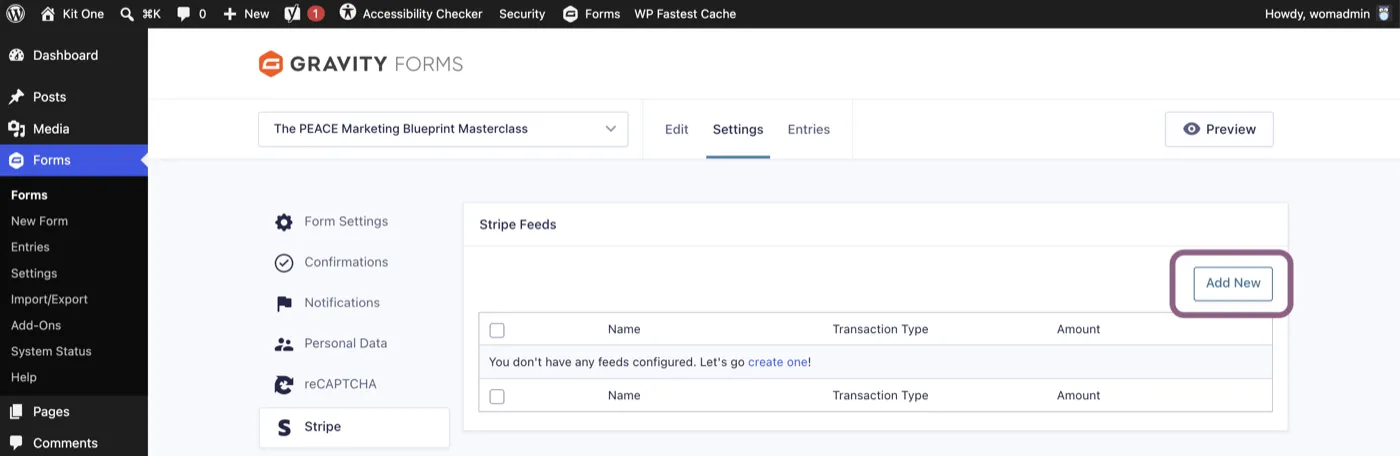
Task: Click the Personal Data people icon
Action: click(284, 344)
